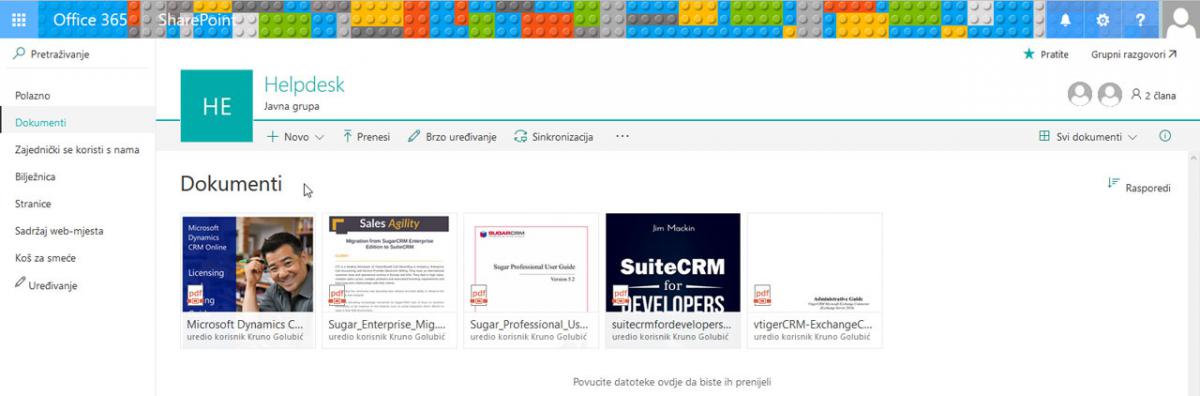Screen dimensions: 1200x396
Task: Open the 2 člana members link
Action: pos(1153,95)
